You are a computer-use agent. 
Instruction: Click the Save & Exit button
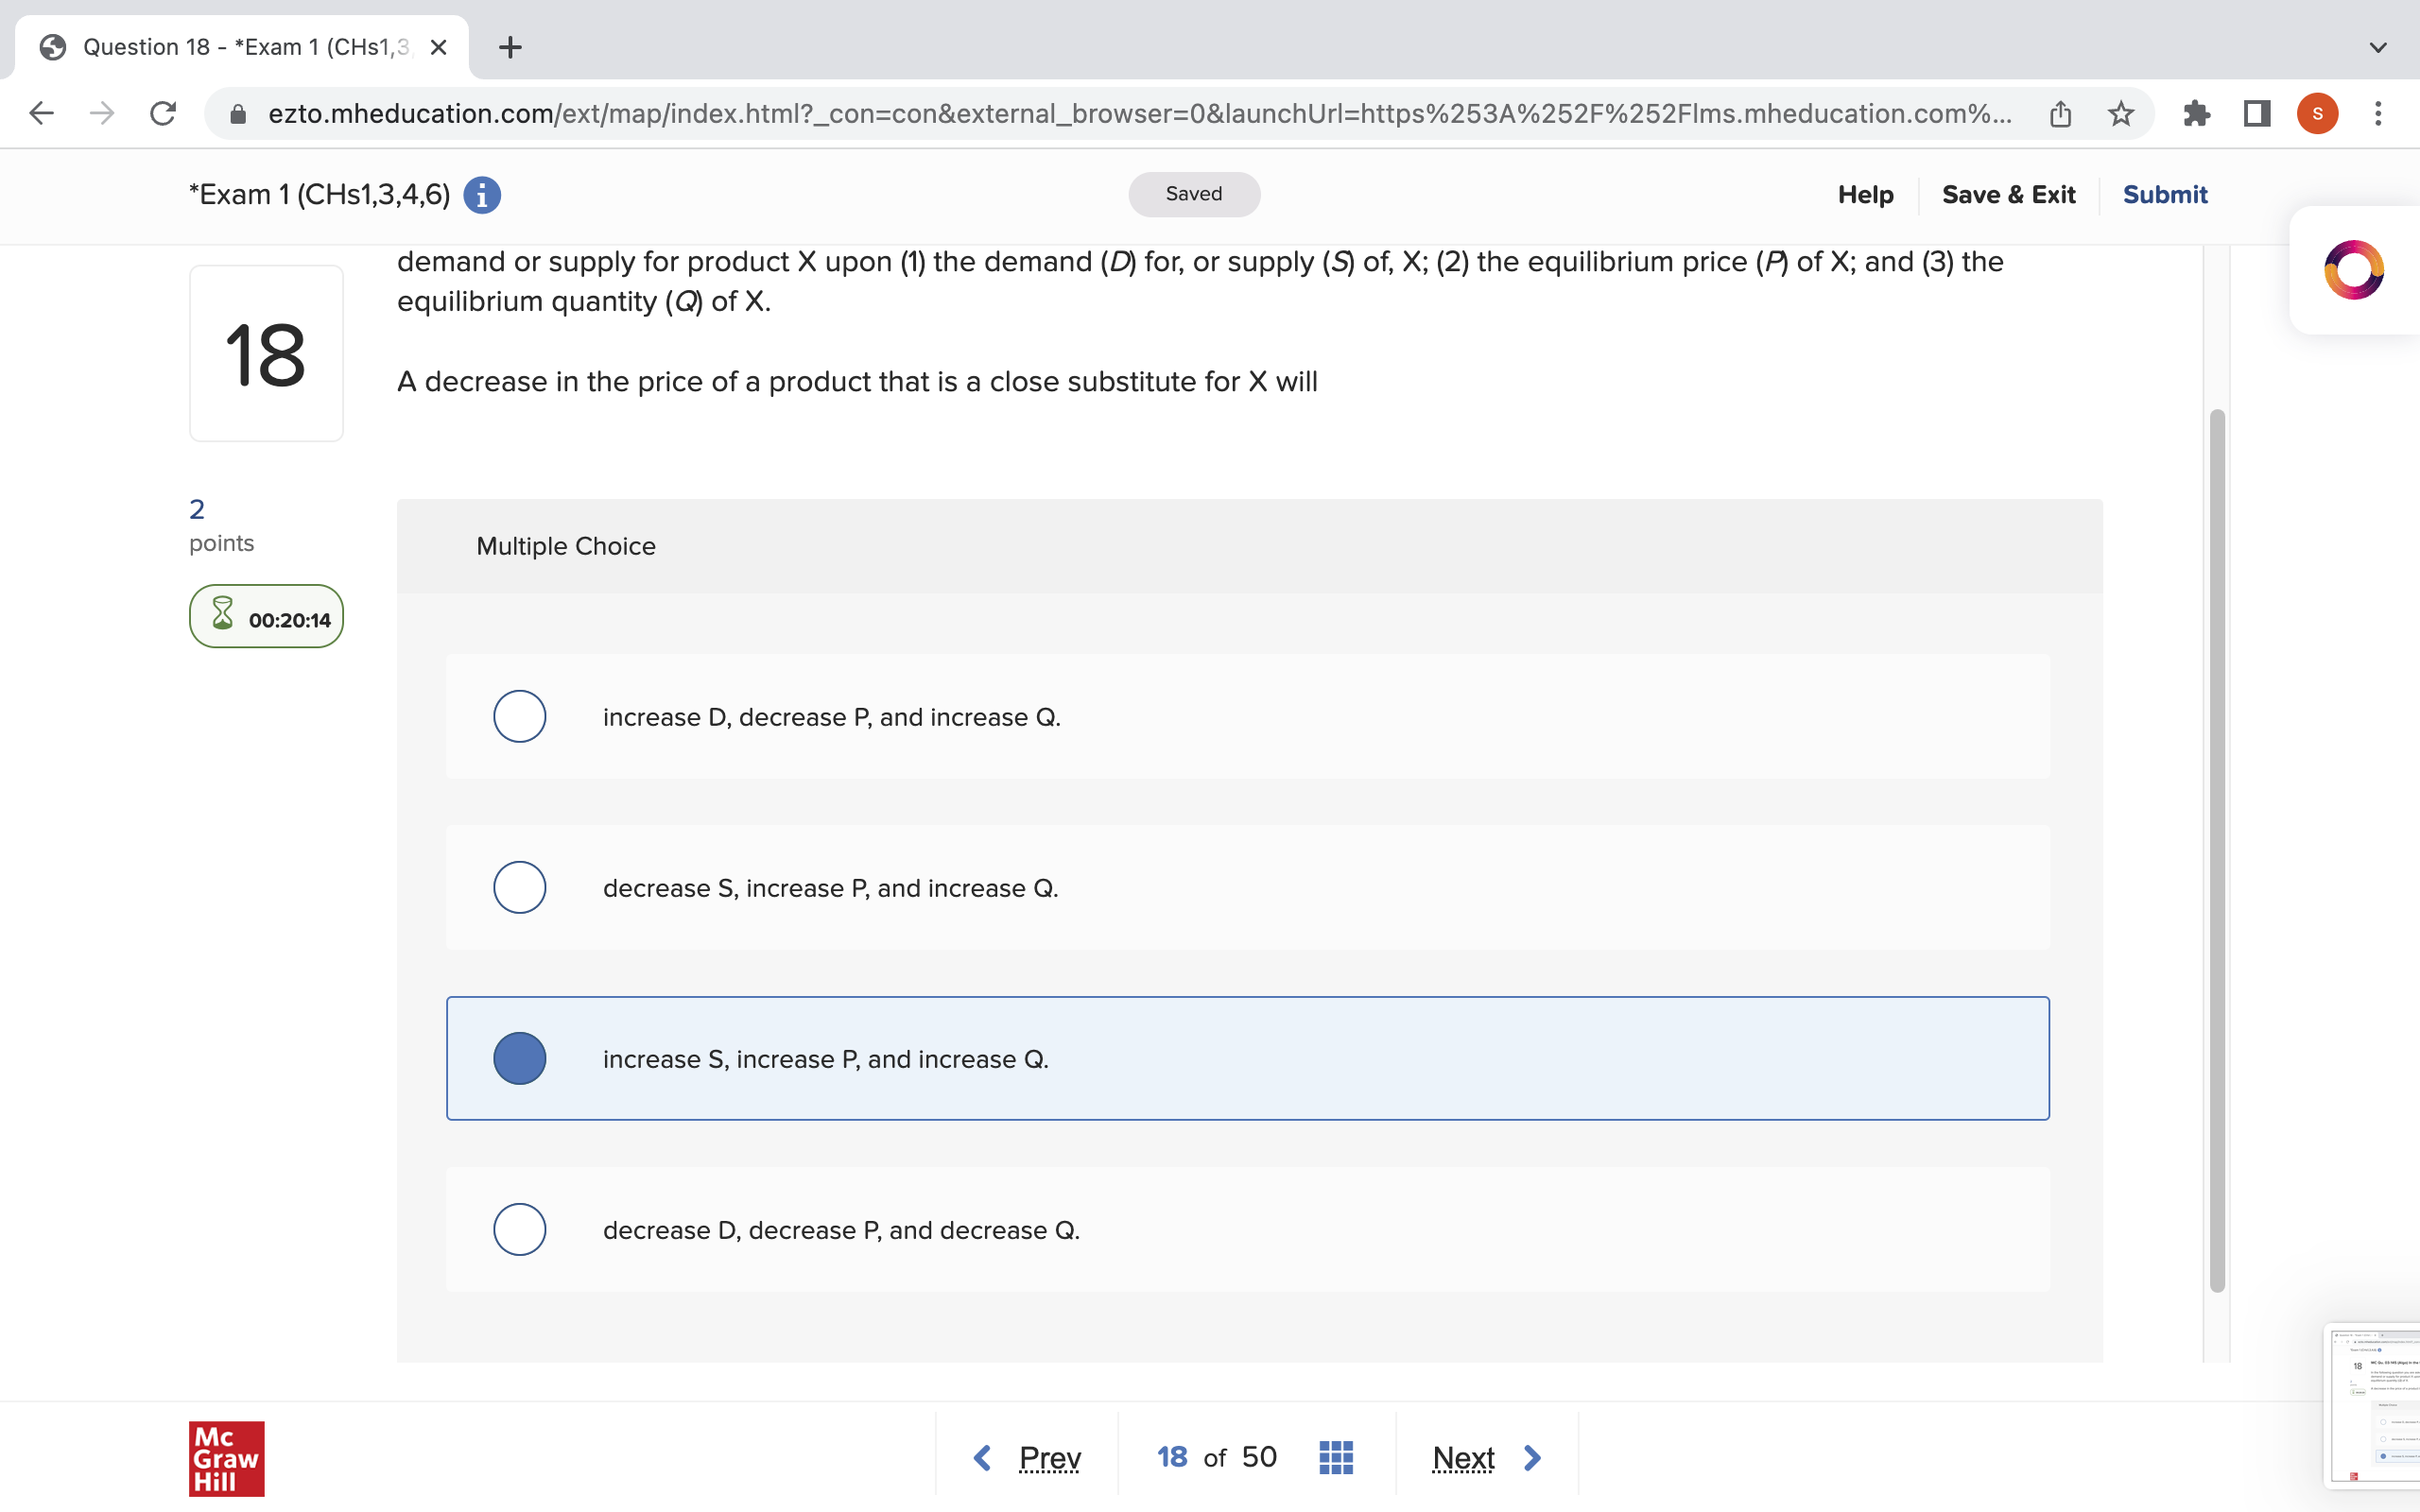point(2008,194)
